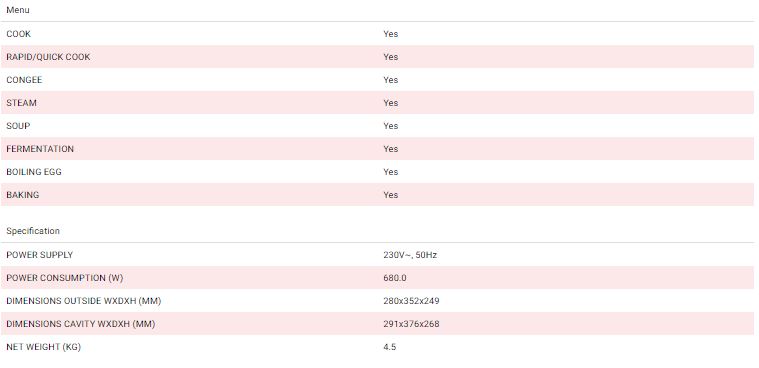
Task: Select the CONGEE menu row
Action: click(x=378, y=80)
